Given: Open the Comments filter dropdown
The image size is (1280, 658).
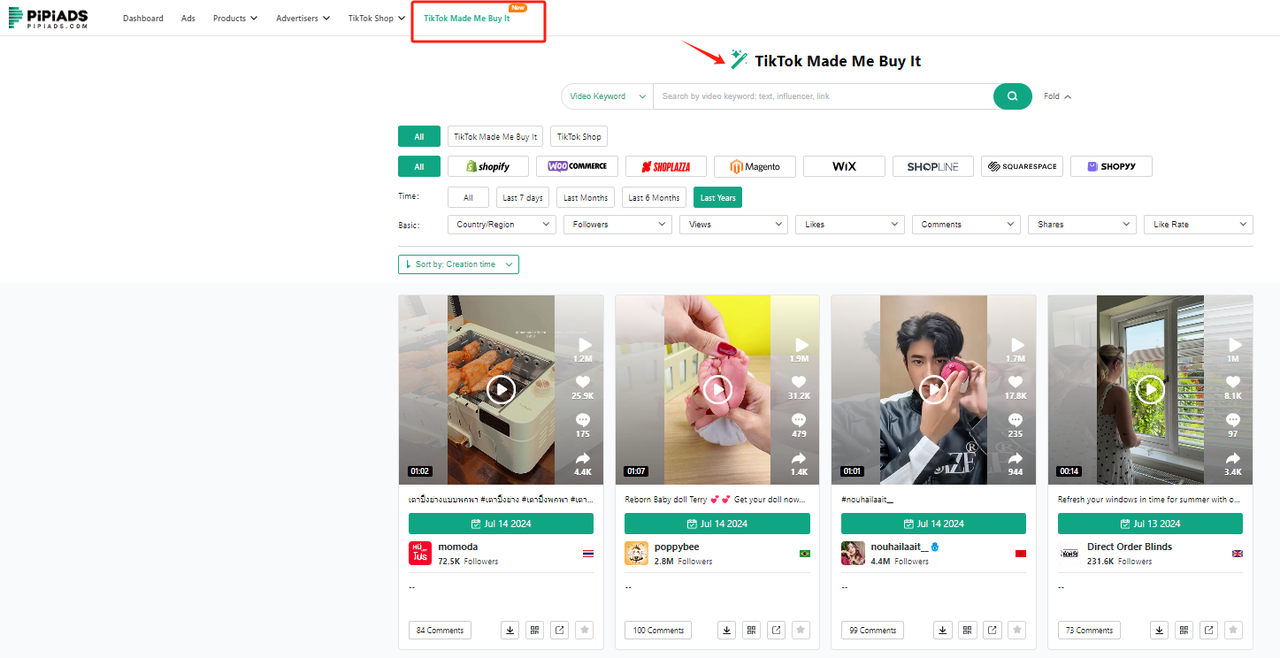Looking at the screenshot, I should (966, 225).
